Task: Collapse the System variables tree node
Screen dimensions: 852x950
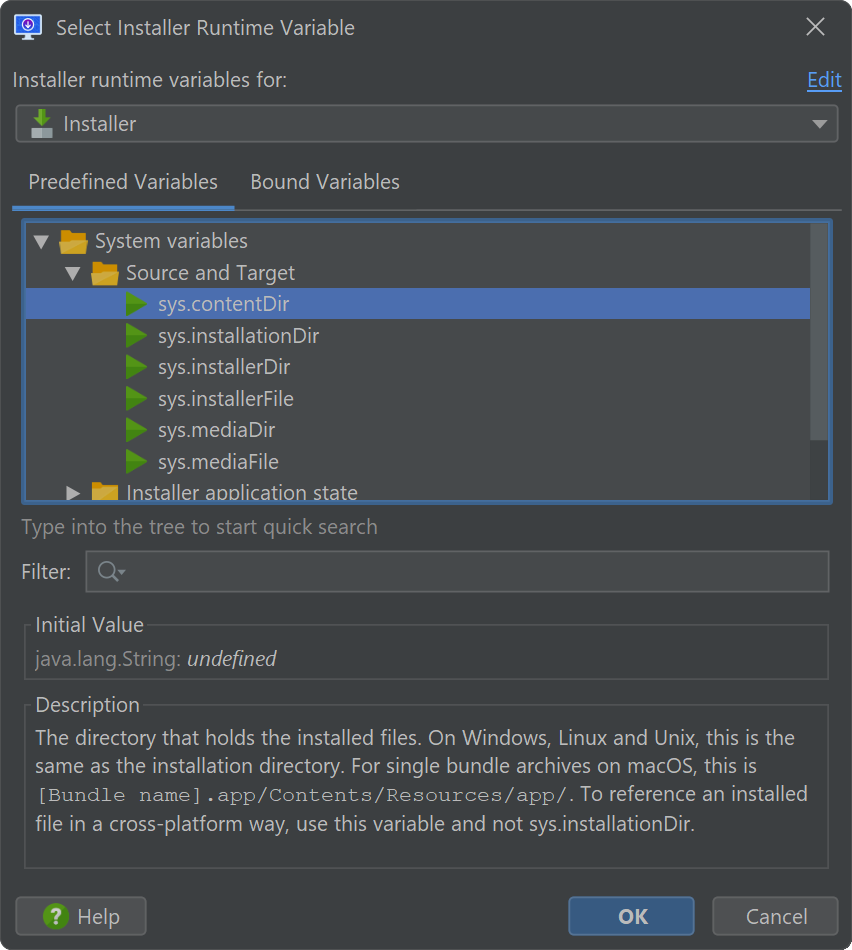Action: [41, 242]
